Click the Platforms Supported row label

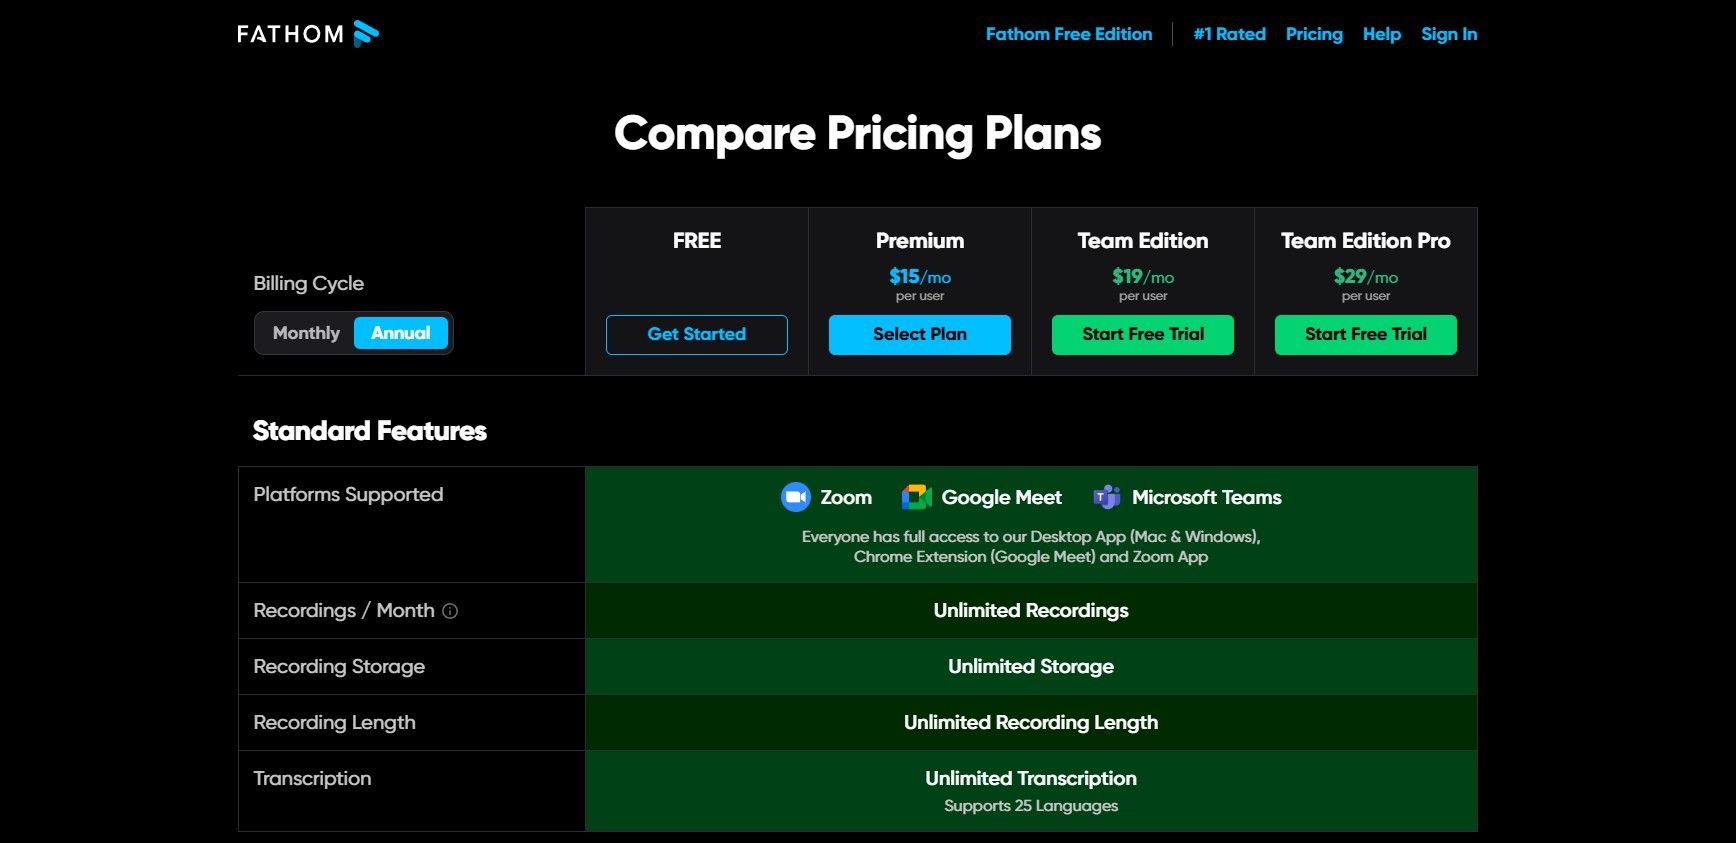point(348,495)
